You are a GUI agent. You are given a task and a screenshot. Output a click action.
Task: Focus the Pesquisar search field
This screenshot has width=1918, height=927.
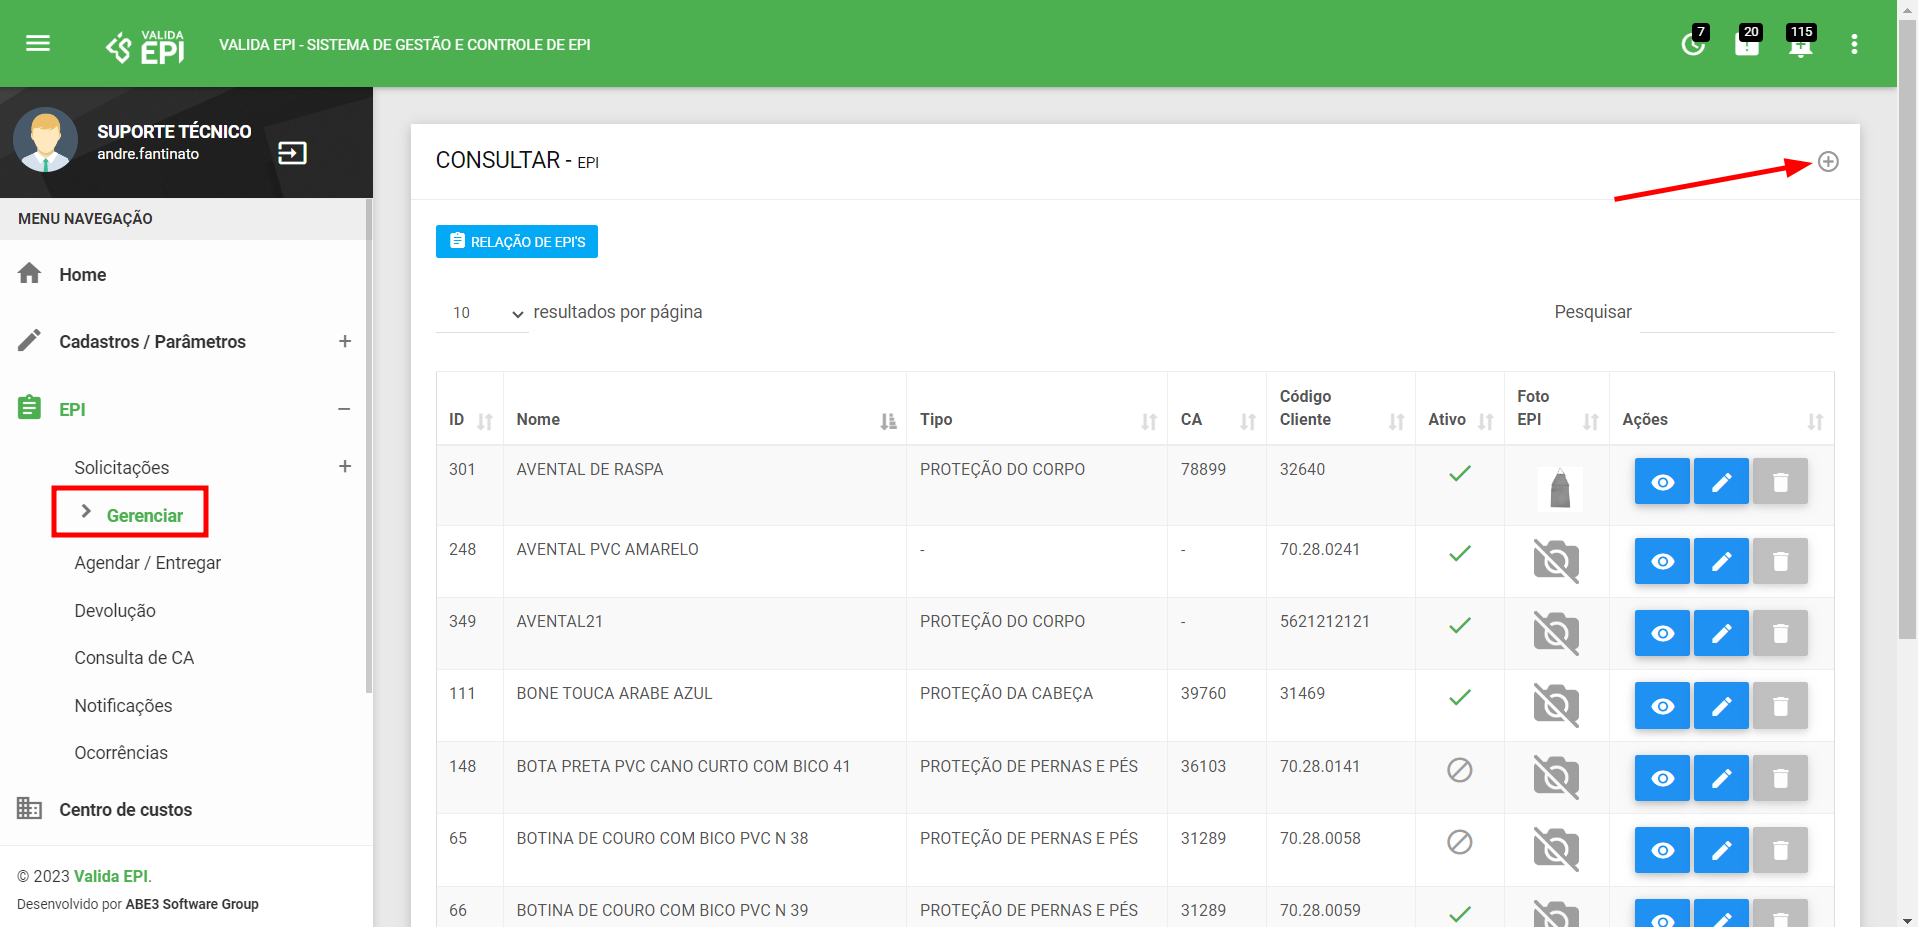[1737, 313]
